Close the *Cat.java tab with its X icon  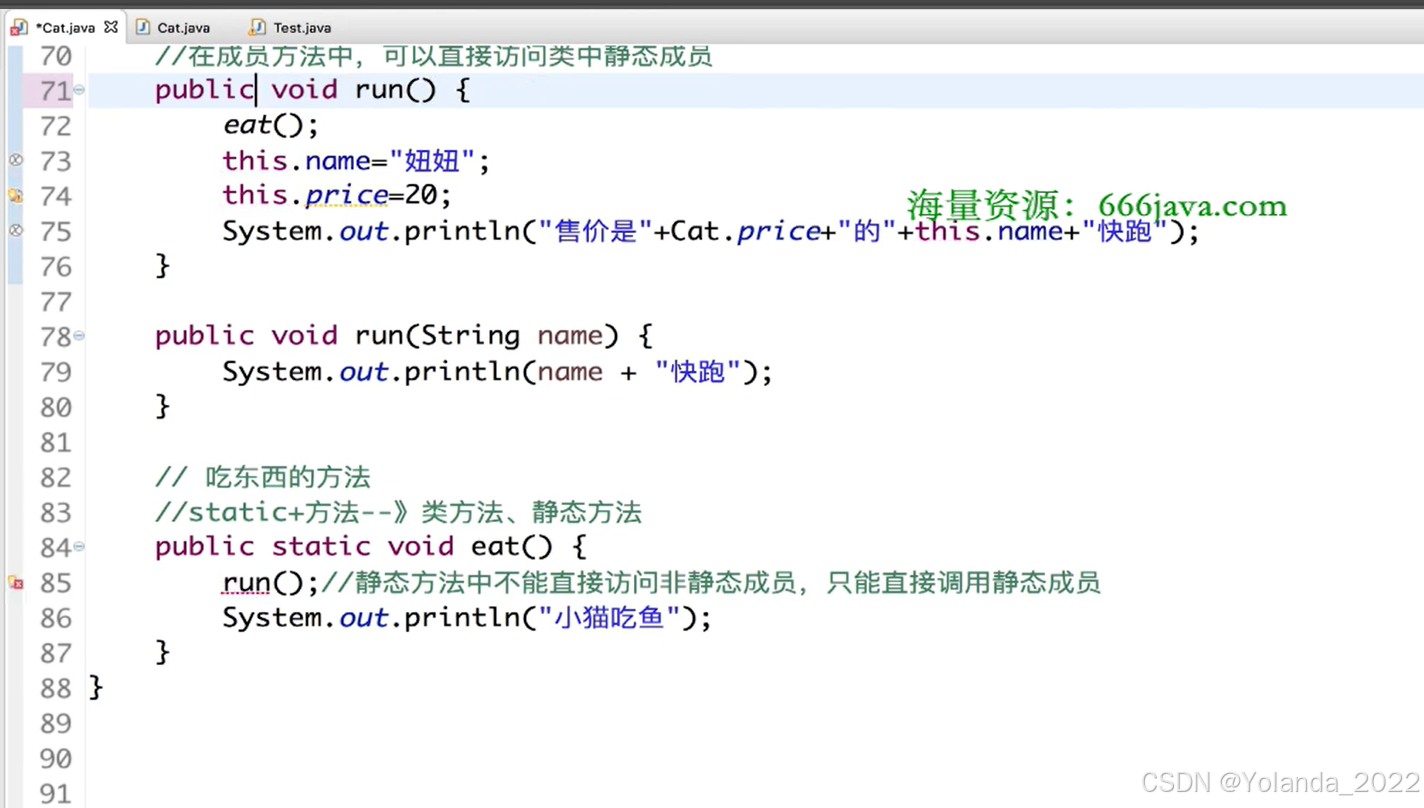pos(111,27)
